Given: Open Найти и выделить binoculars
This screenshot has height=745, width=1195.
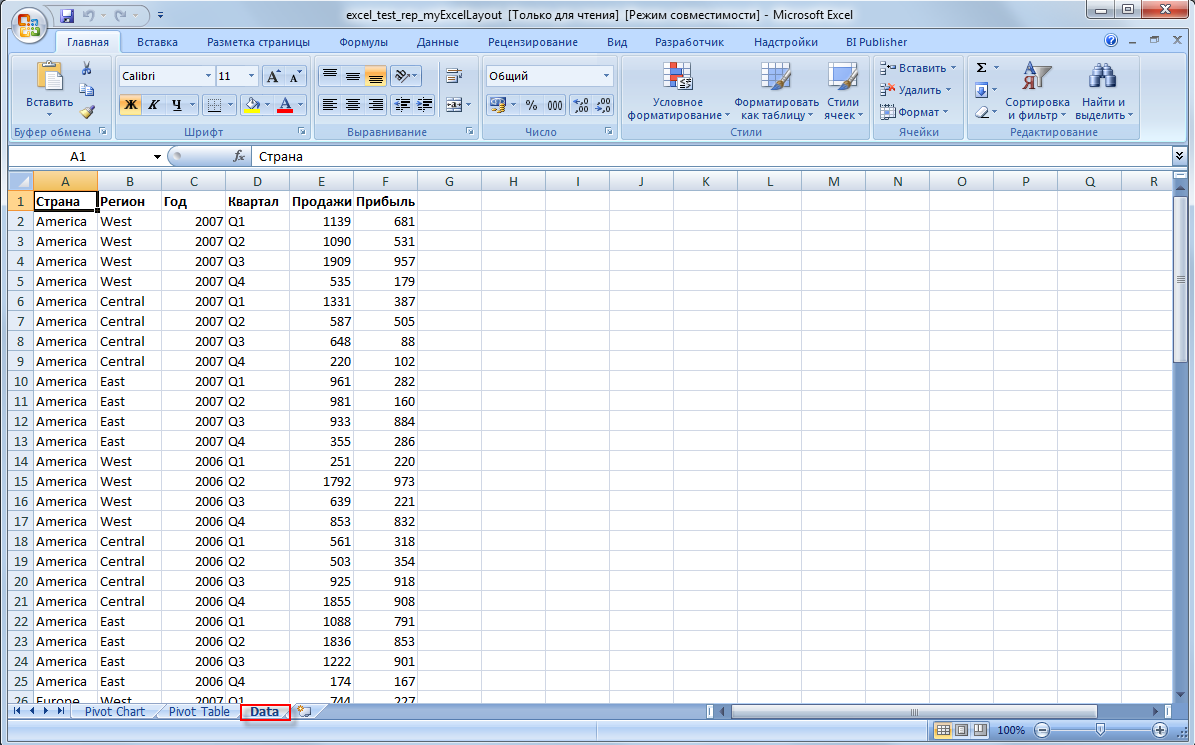Looking at the screenshot, I should click(1104, 91).
